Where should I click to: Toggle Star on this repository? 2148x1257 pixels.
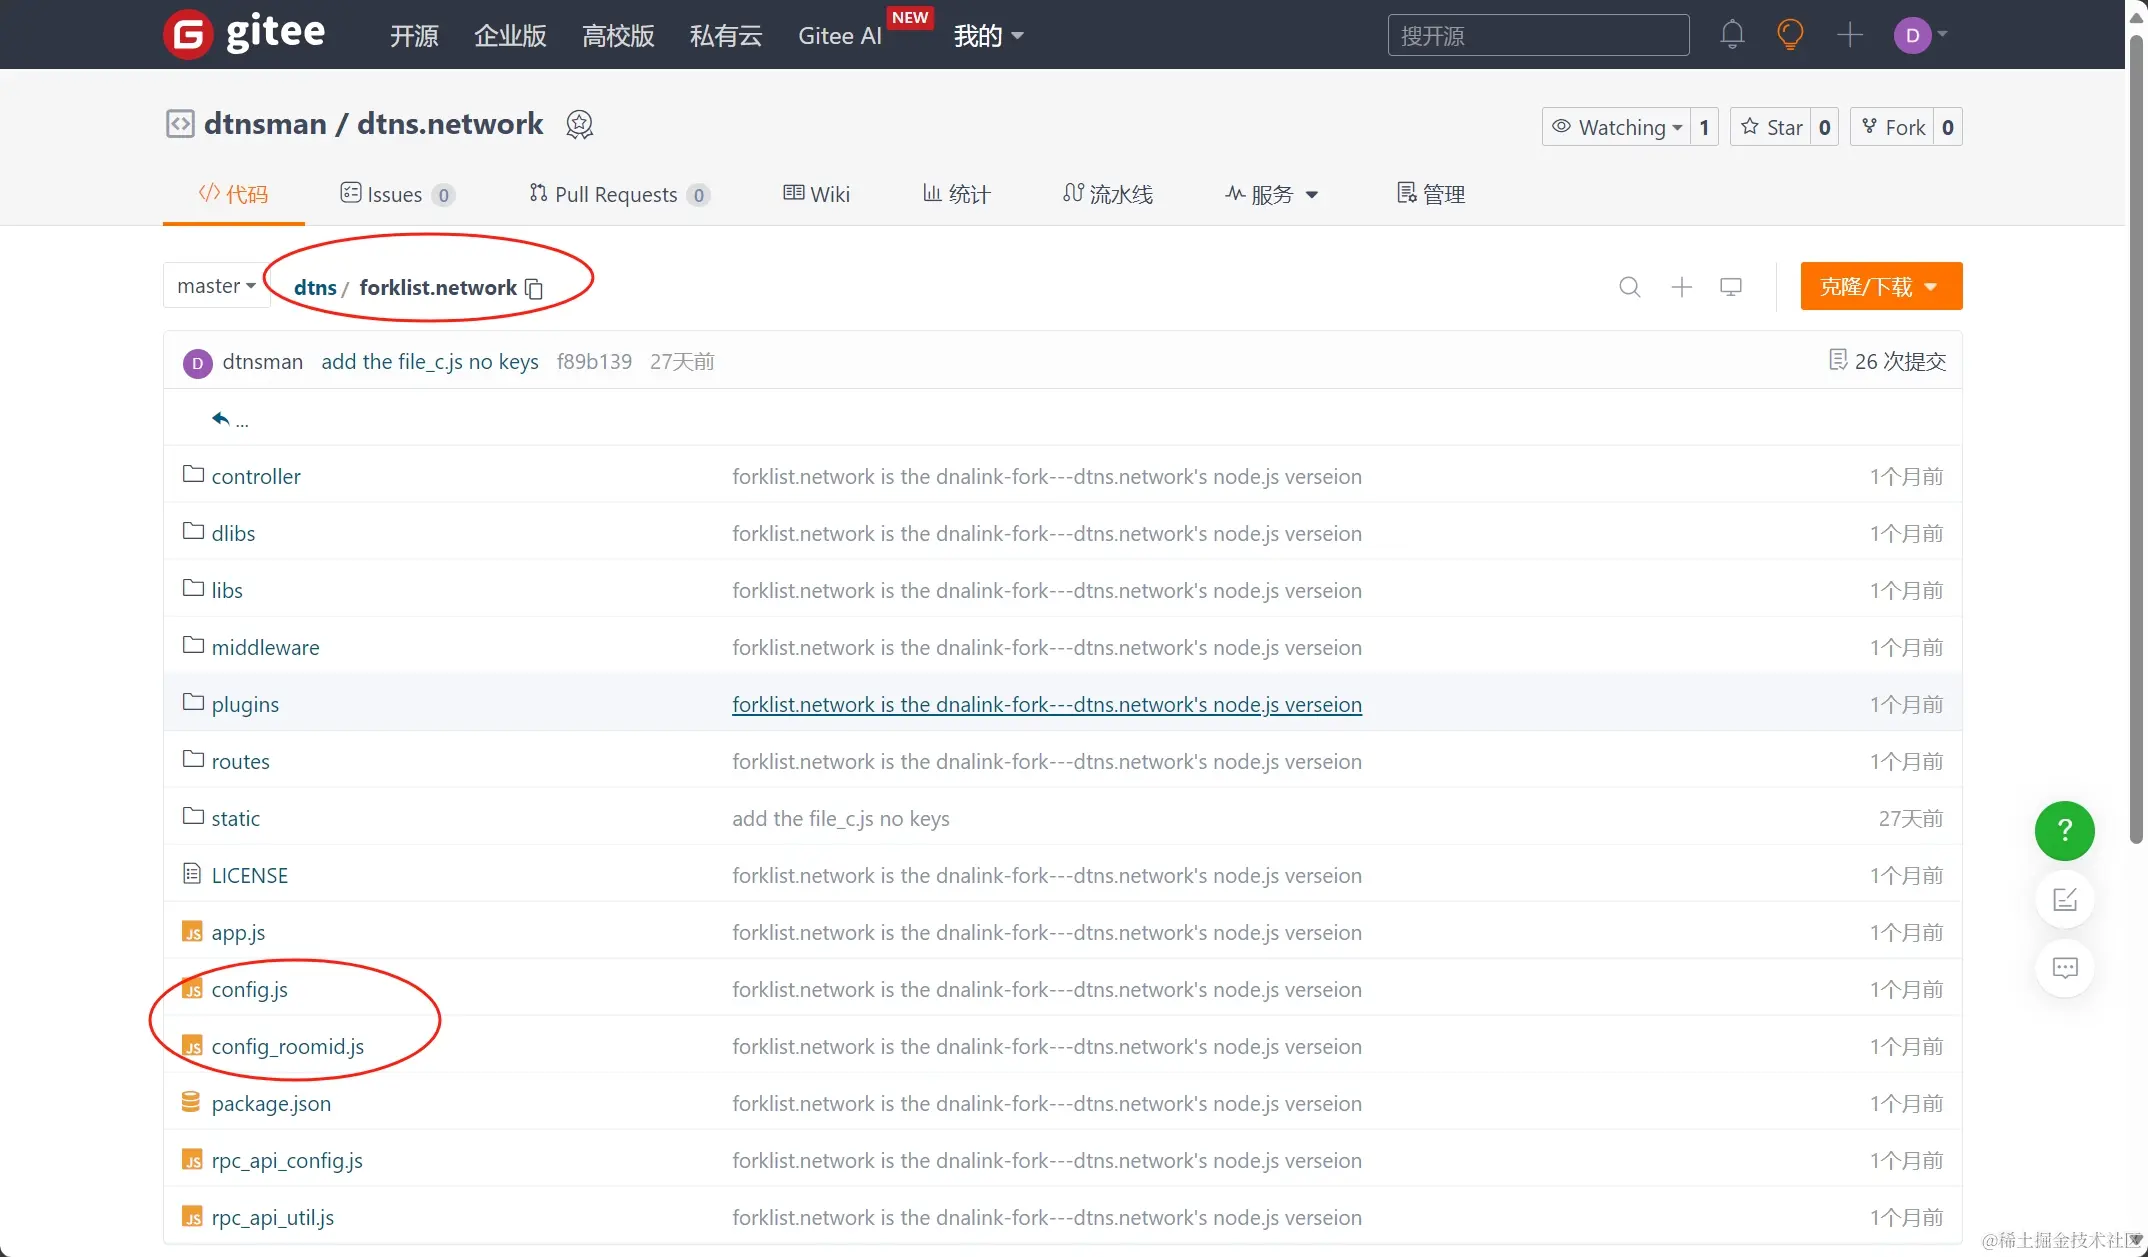[1771, 127]
